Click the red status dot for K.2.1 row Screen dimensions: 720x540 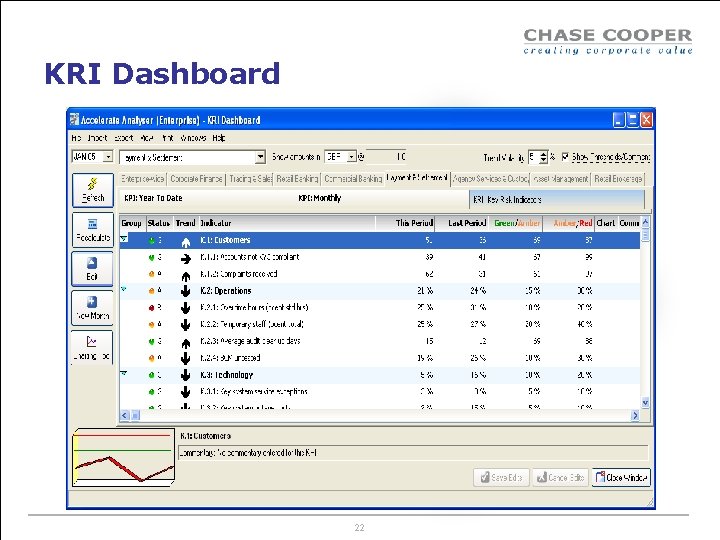152,308
